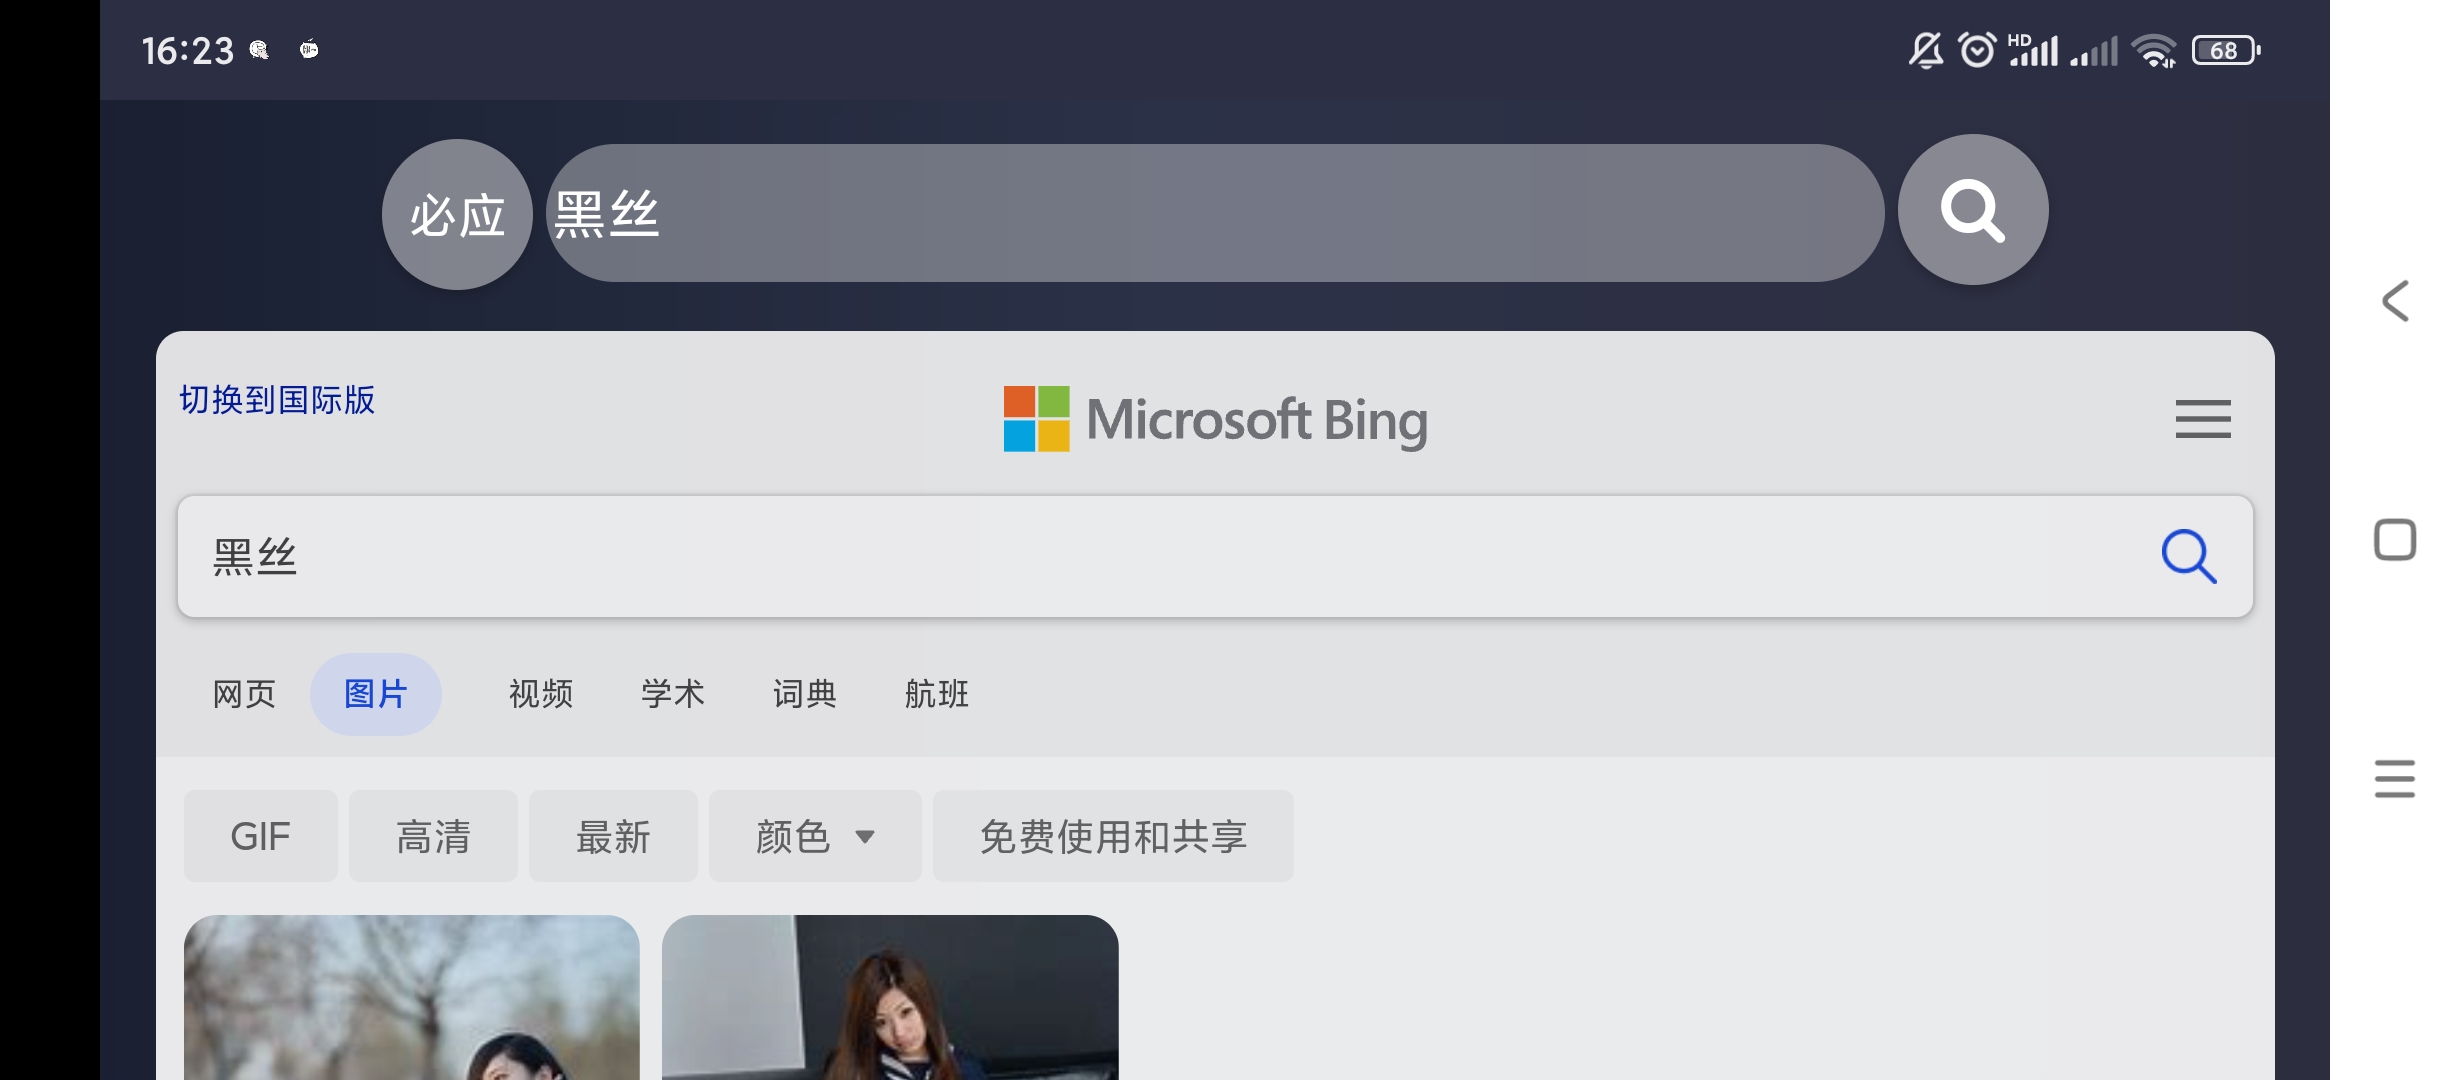Open the Bing hamburger menu

click(x=2203, y=419)
